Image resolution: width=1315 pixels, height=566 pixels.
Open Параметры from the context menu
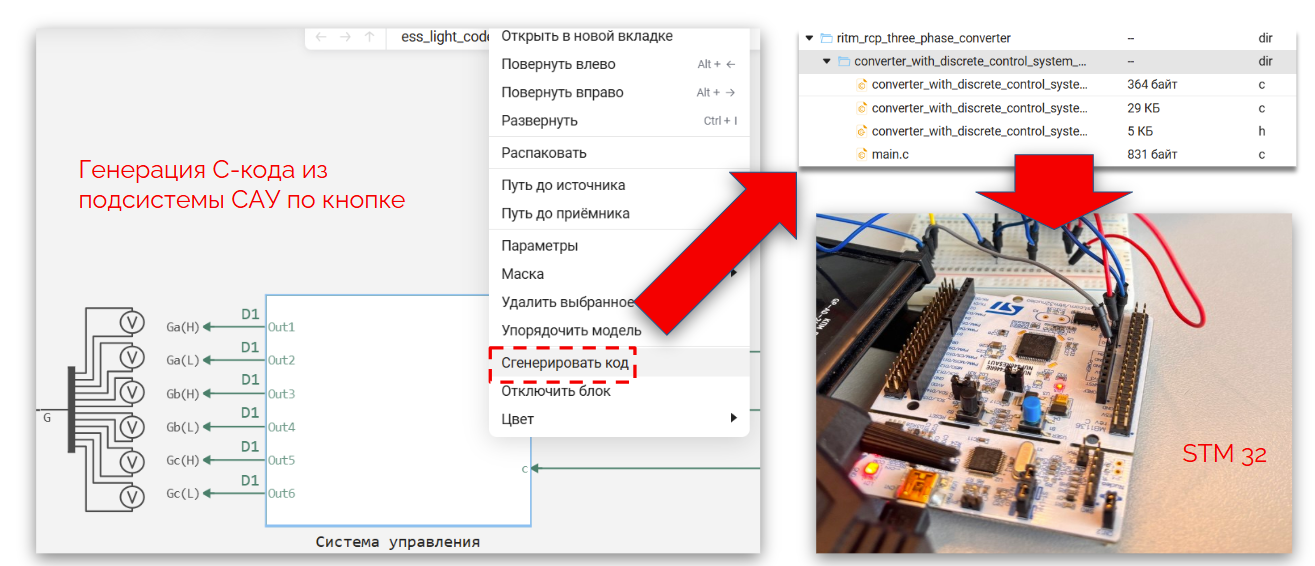(539, 246)
